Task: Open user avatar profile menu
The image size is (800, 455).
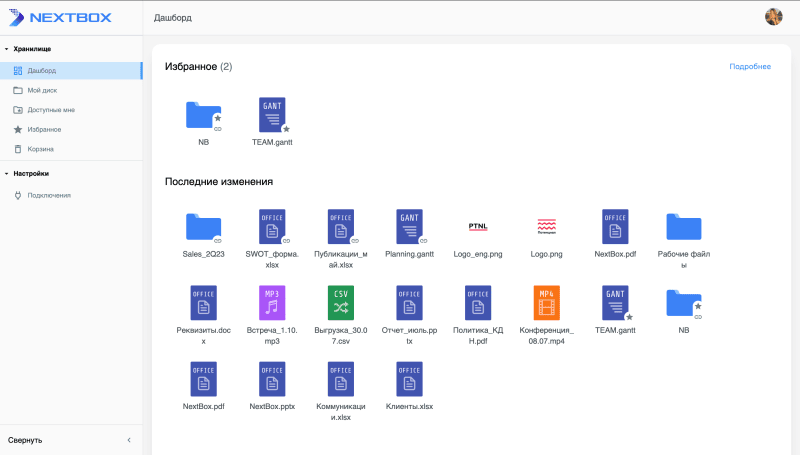Action: tap(773, 17)
